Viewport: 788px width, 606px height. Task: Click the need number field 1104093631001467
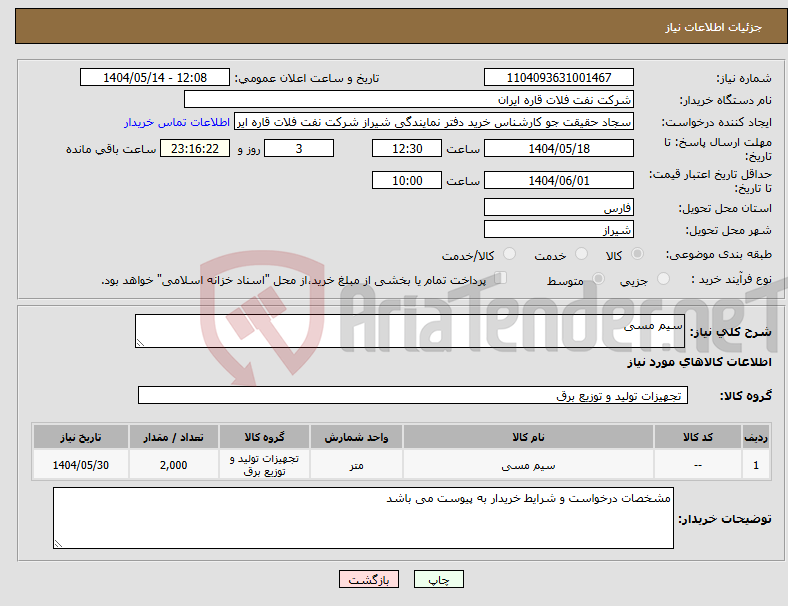(x=558, y=77)
